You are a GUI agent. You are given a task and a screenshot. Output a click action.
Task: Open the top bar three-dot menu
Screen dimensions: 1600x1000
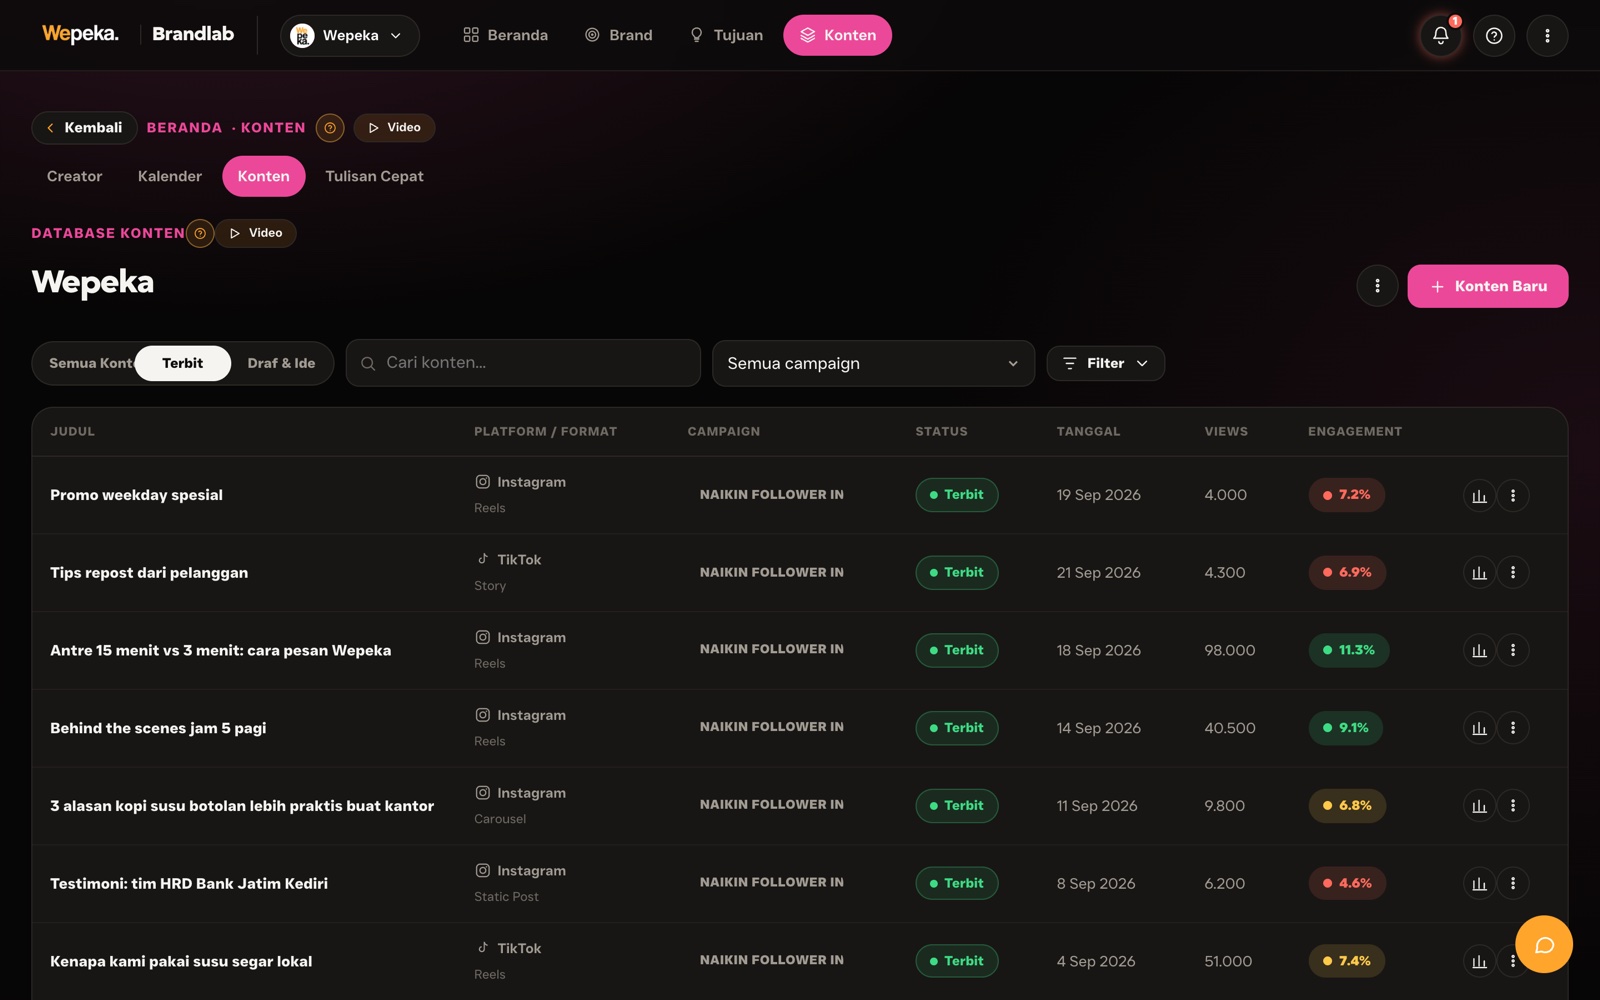click(x=1547, y=35)
